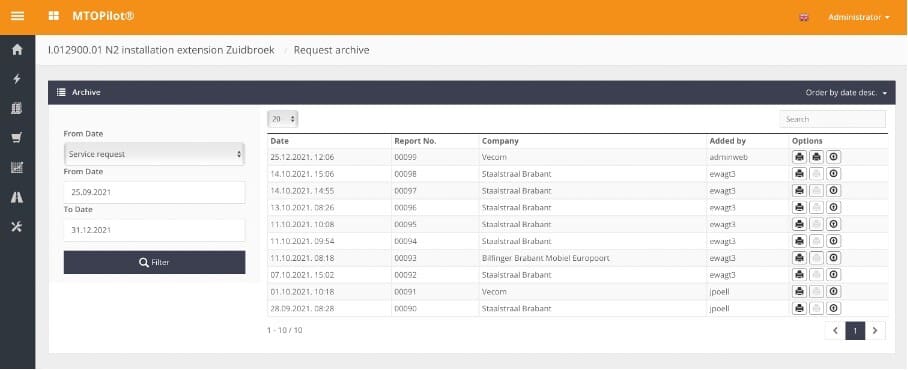Click the circled arrow icon for report 00096

click(x=833, y=207)
